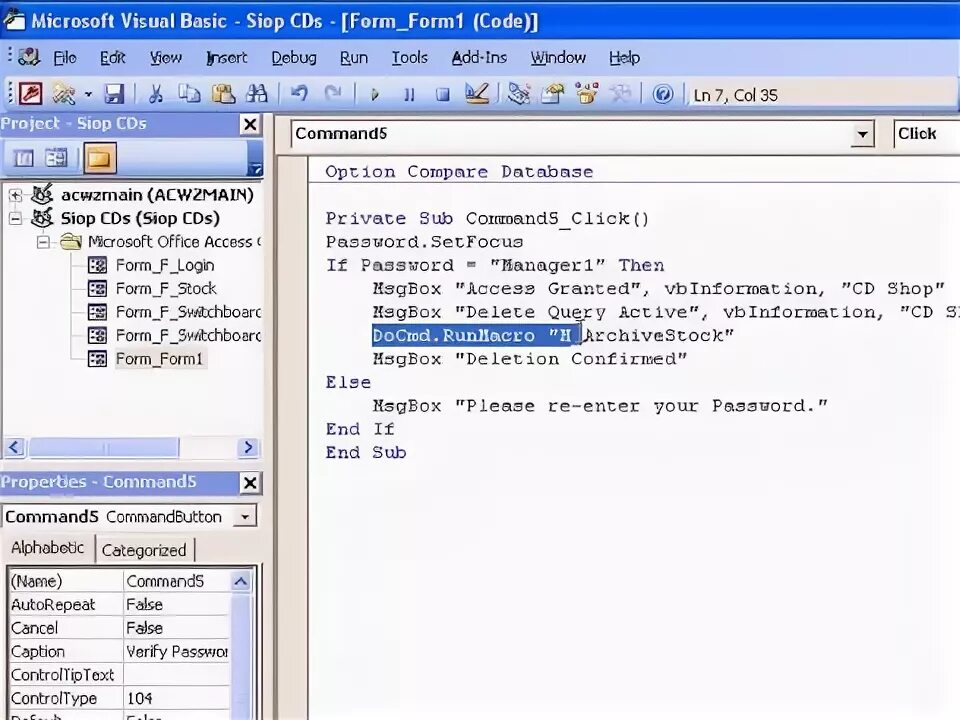Open the Add-Ins menu
Image resolution: width=960 pixels, height=720 pixels.
[x=479, y=58]
